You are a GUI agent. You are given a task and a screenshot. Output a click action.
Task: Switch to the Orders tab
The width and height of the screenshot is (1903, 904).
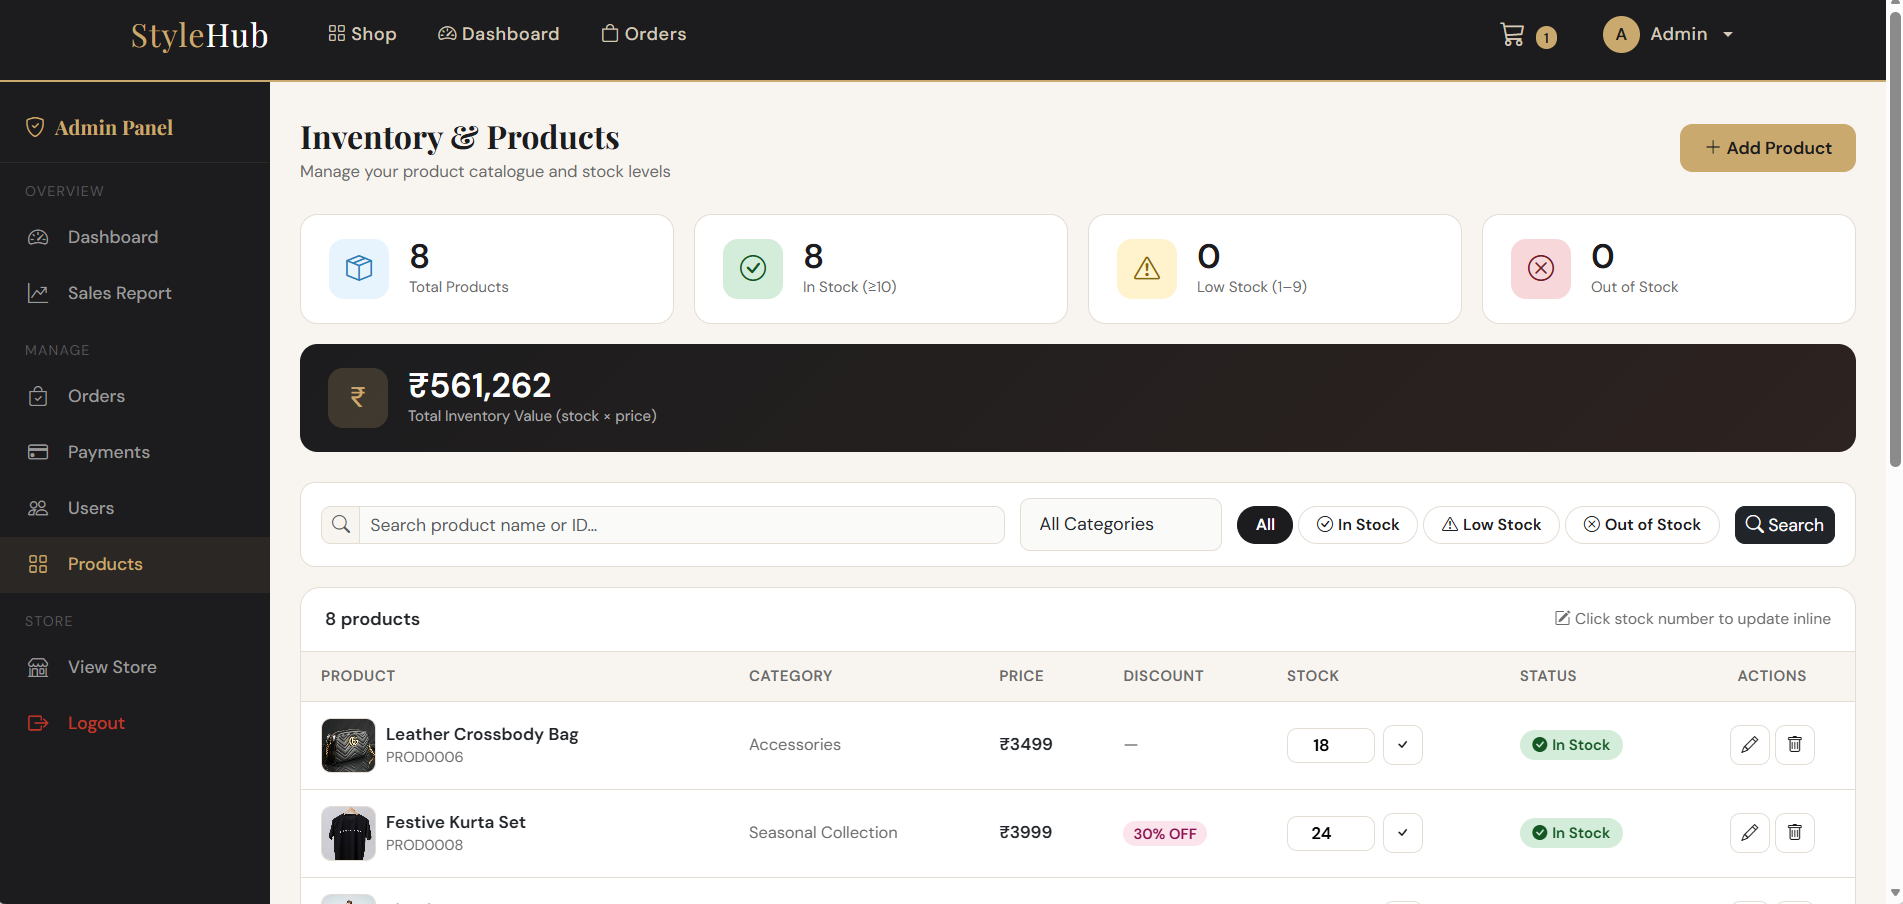tap(643, 33)
